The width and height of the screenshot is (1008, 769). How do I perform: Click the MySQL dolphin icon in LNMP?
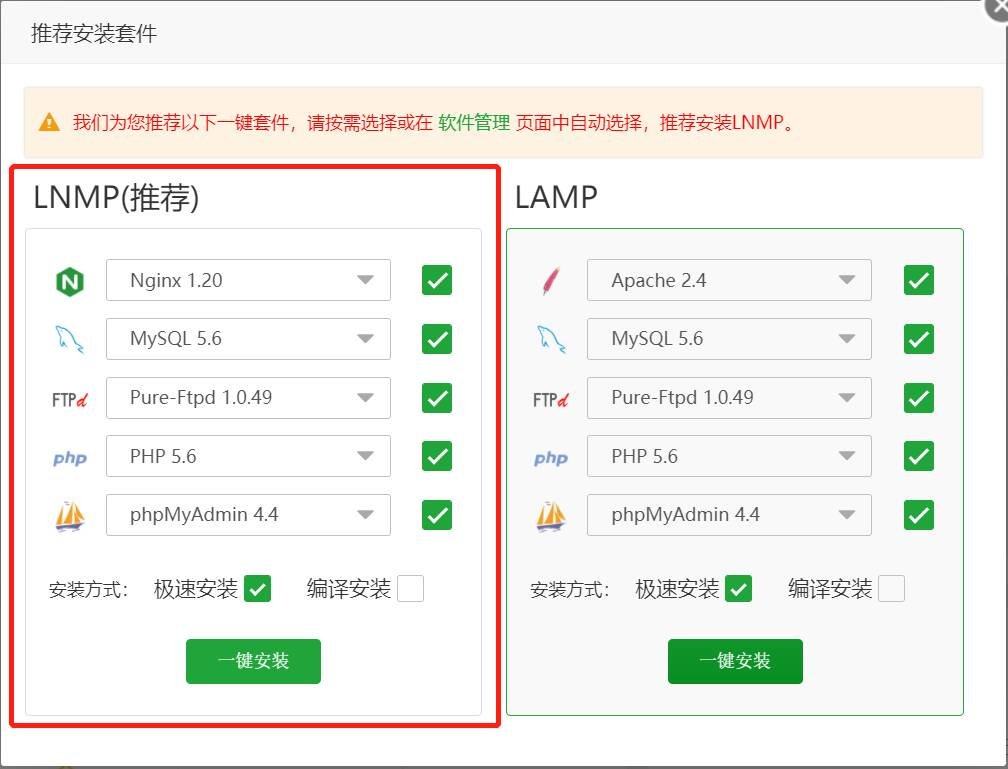click(x=69, y=339)
